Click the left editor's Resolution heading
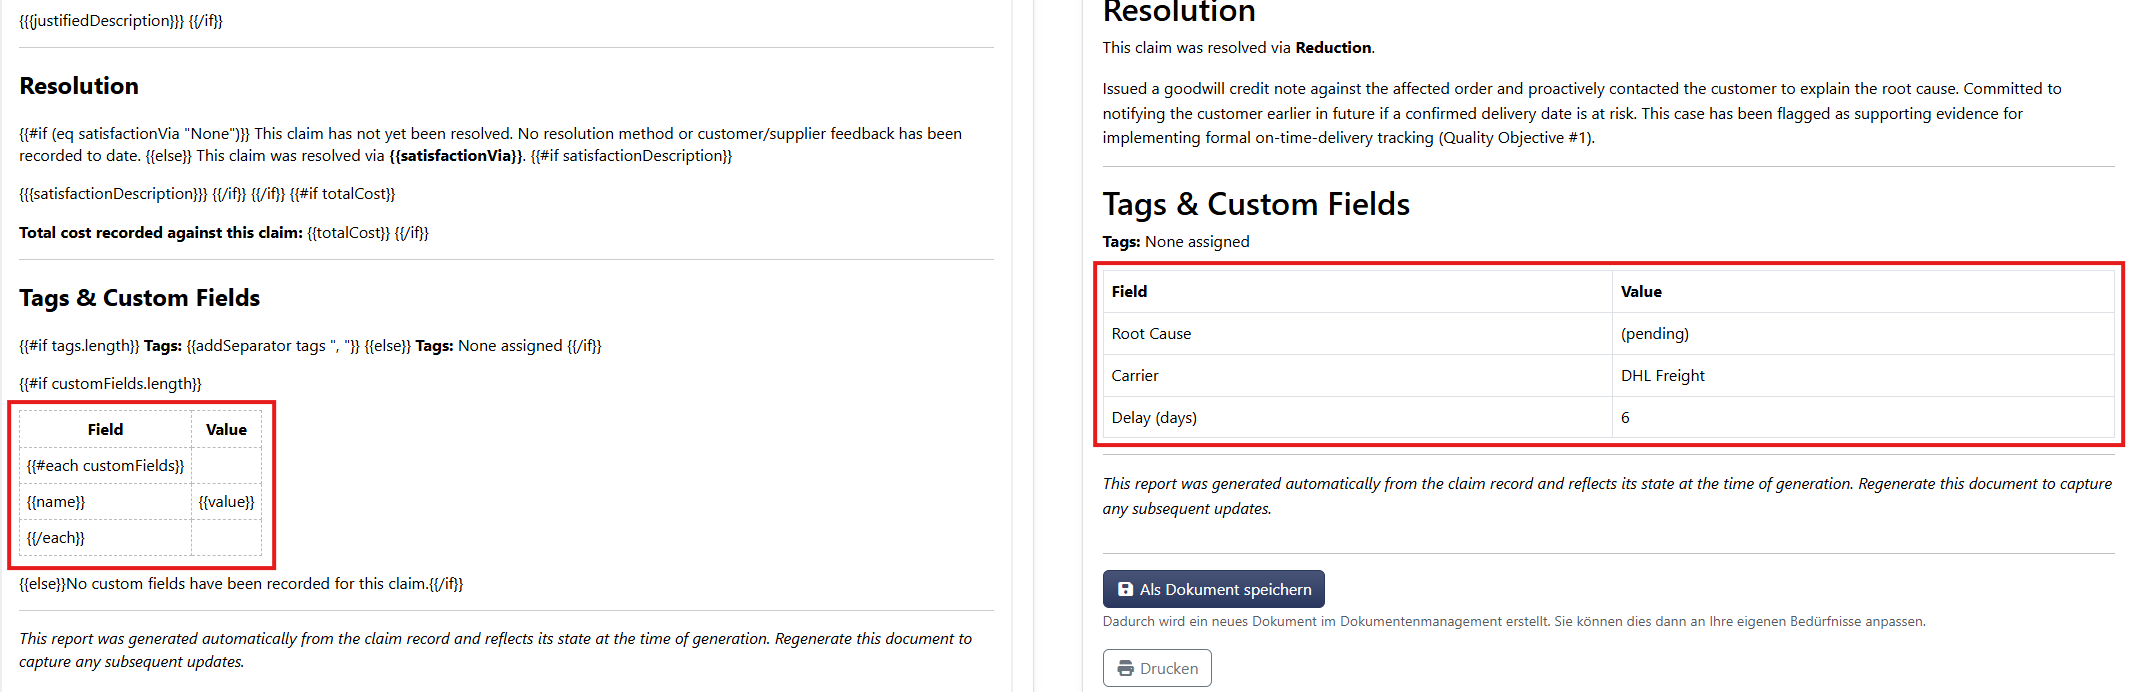Viewport: 2129px width, 692px height. pos(79,86)
